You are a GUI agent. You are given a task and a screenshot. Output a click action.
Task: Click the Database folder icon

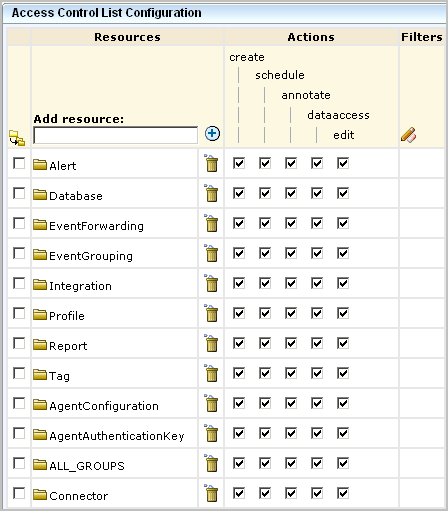(40, 194)
